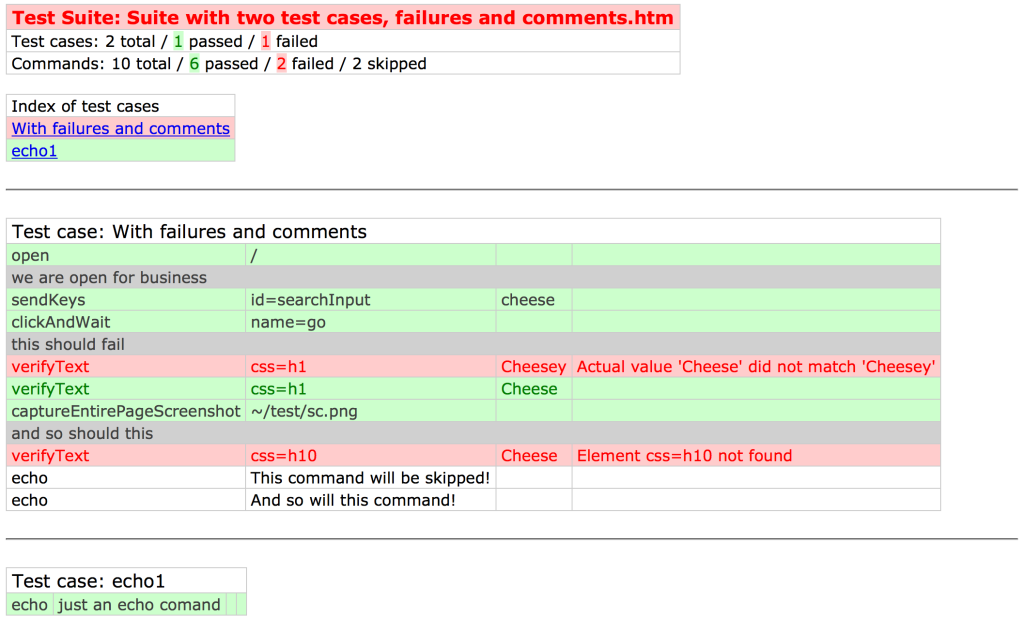Click the 'Actual value 'Cheese' did not match' message
The width and height of the screenshot is (1024, 634).
(x=756, y=366)
